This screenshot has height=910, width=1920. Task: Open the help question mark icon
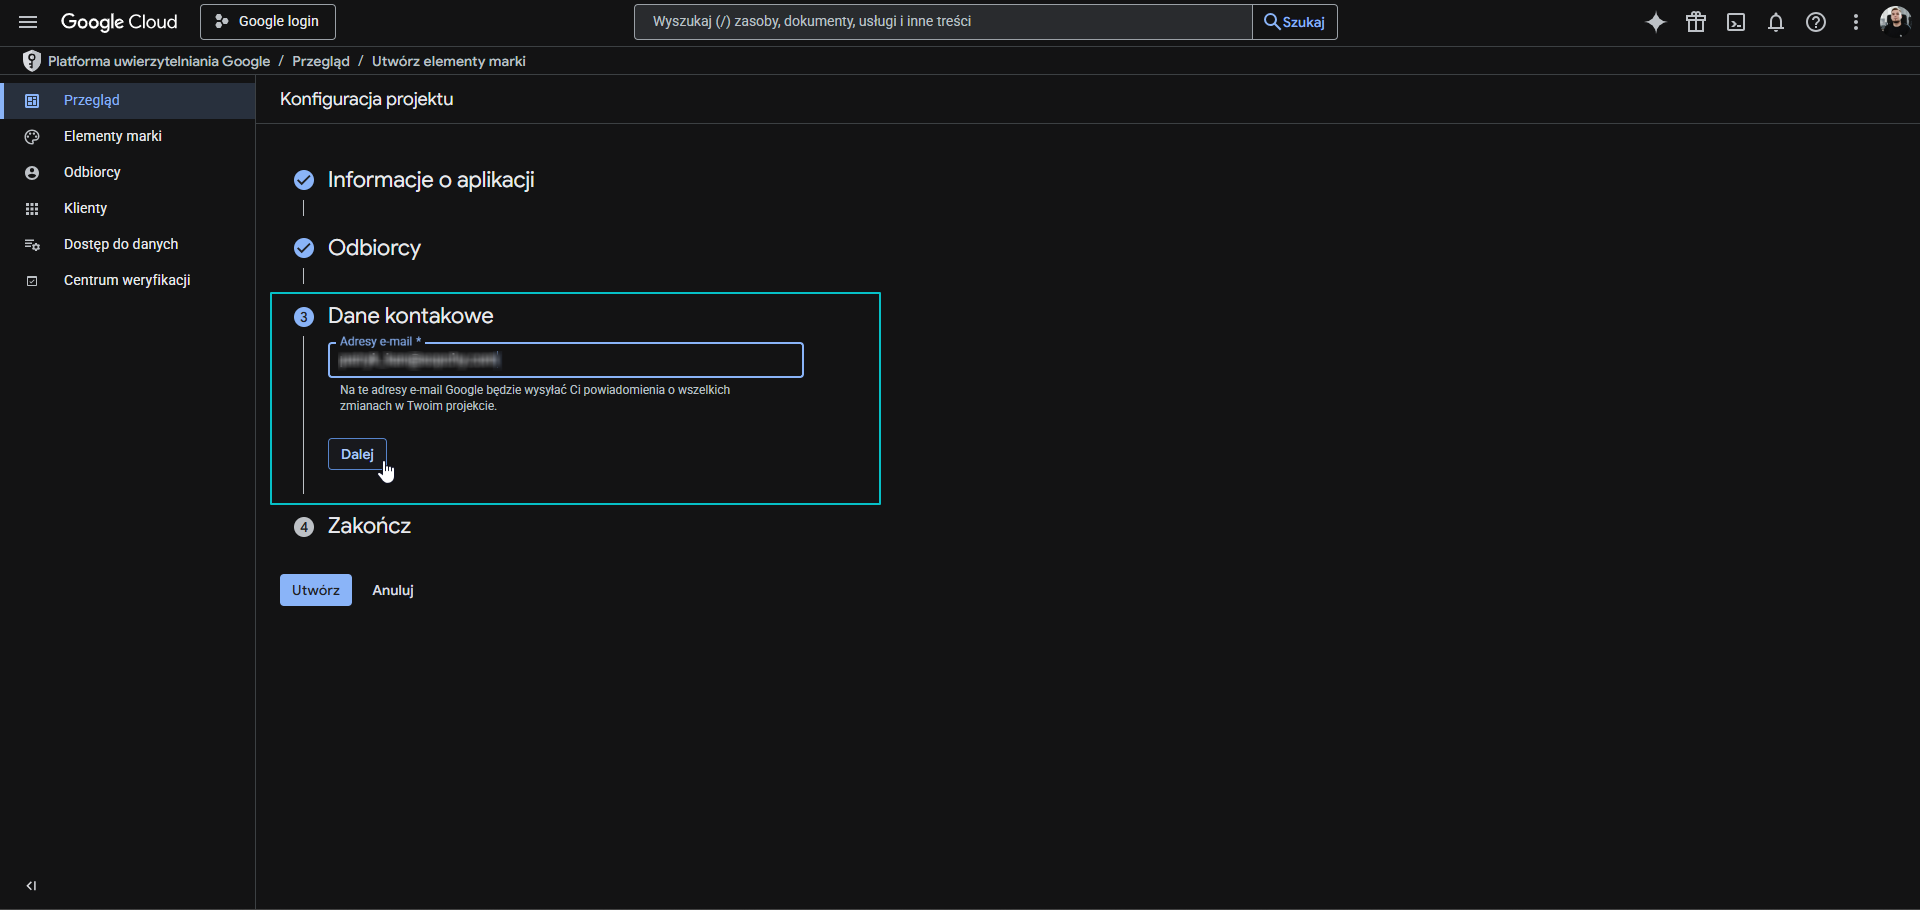[1815, 21]
